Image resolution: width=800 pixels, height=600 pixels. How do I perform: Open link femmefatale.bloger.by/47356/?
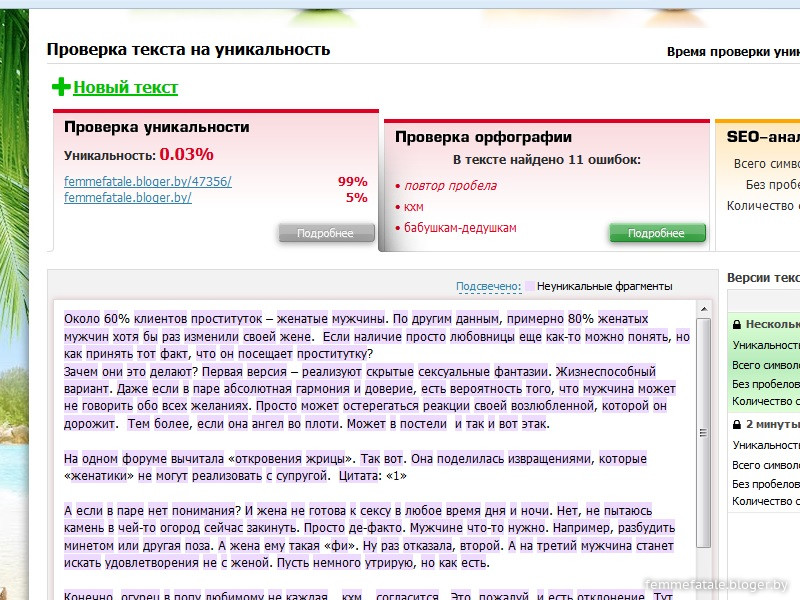pos(148,181)
